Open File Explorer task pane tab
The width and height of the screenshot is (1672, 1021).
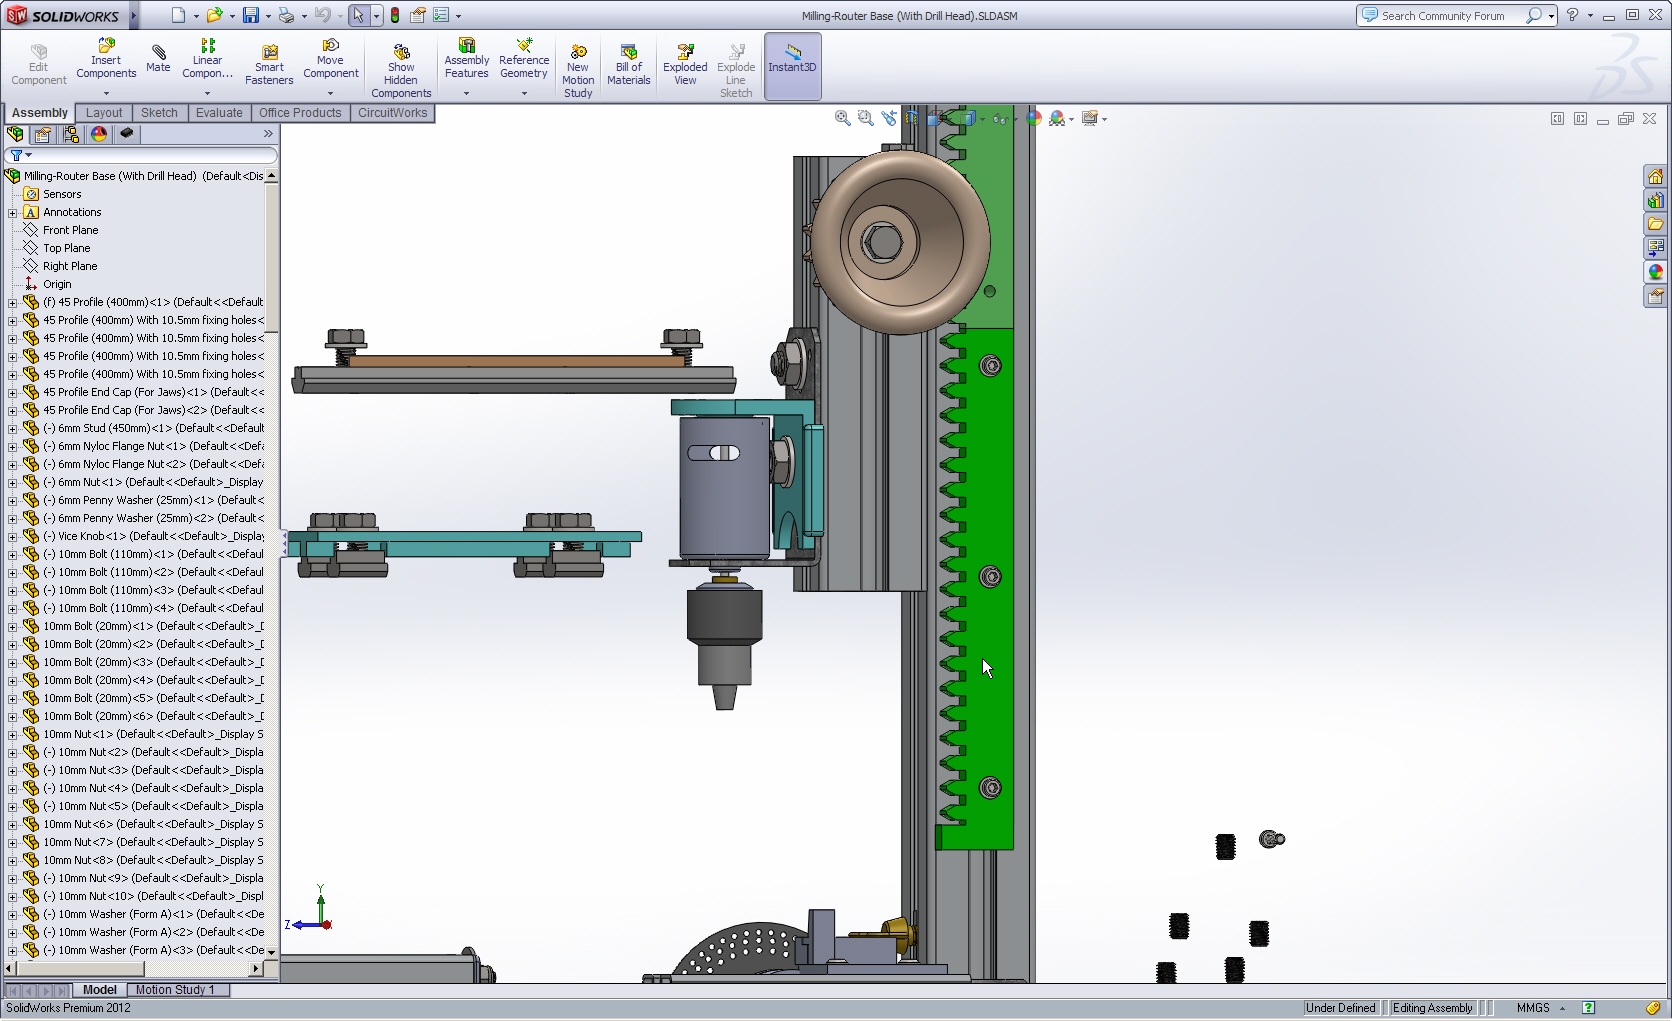(x=1656, y=224)
